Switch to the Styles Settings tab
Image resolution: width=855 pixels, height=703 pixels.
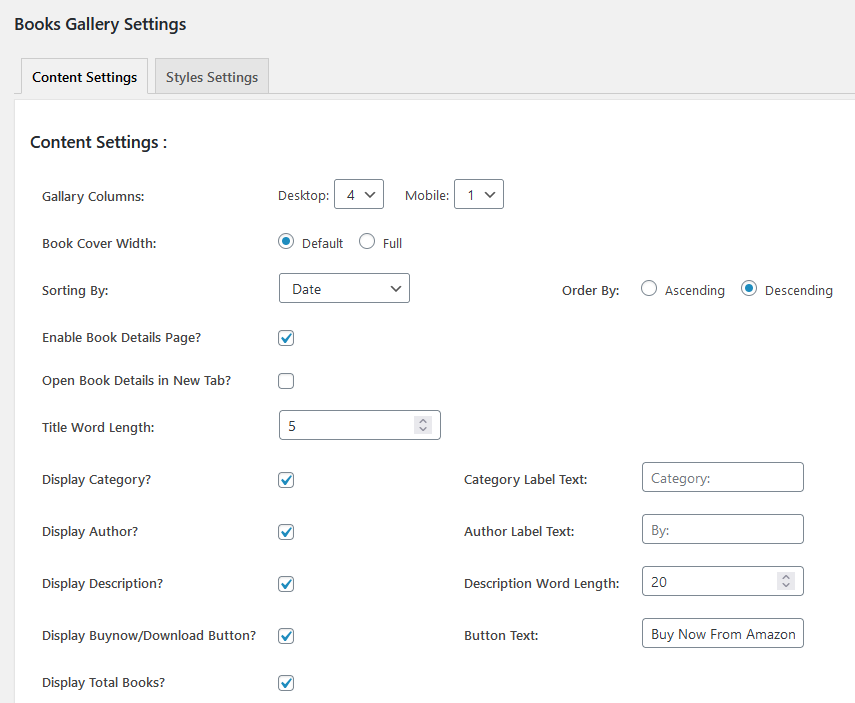(212, 76)
